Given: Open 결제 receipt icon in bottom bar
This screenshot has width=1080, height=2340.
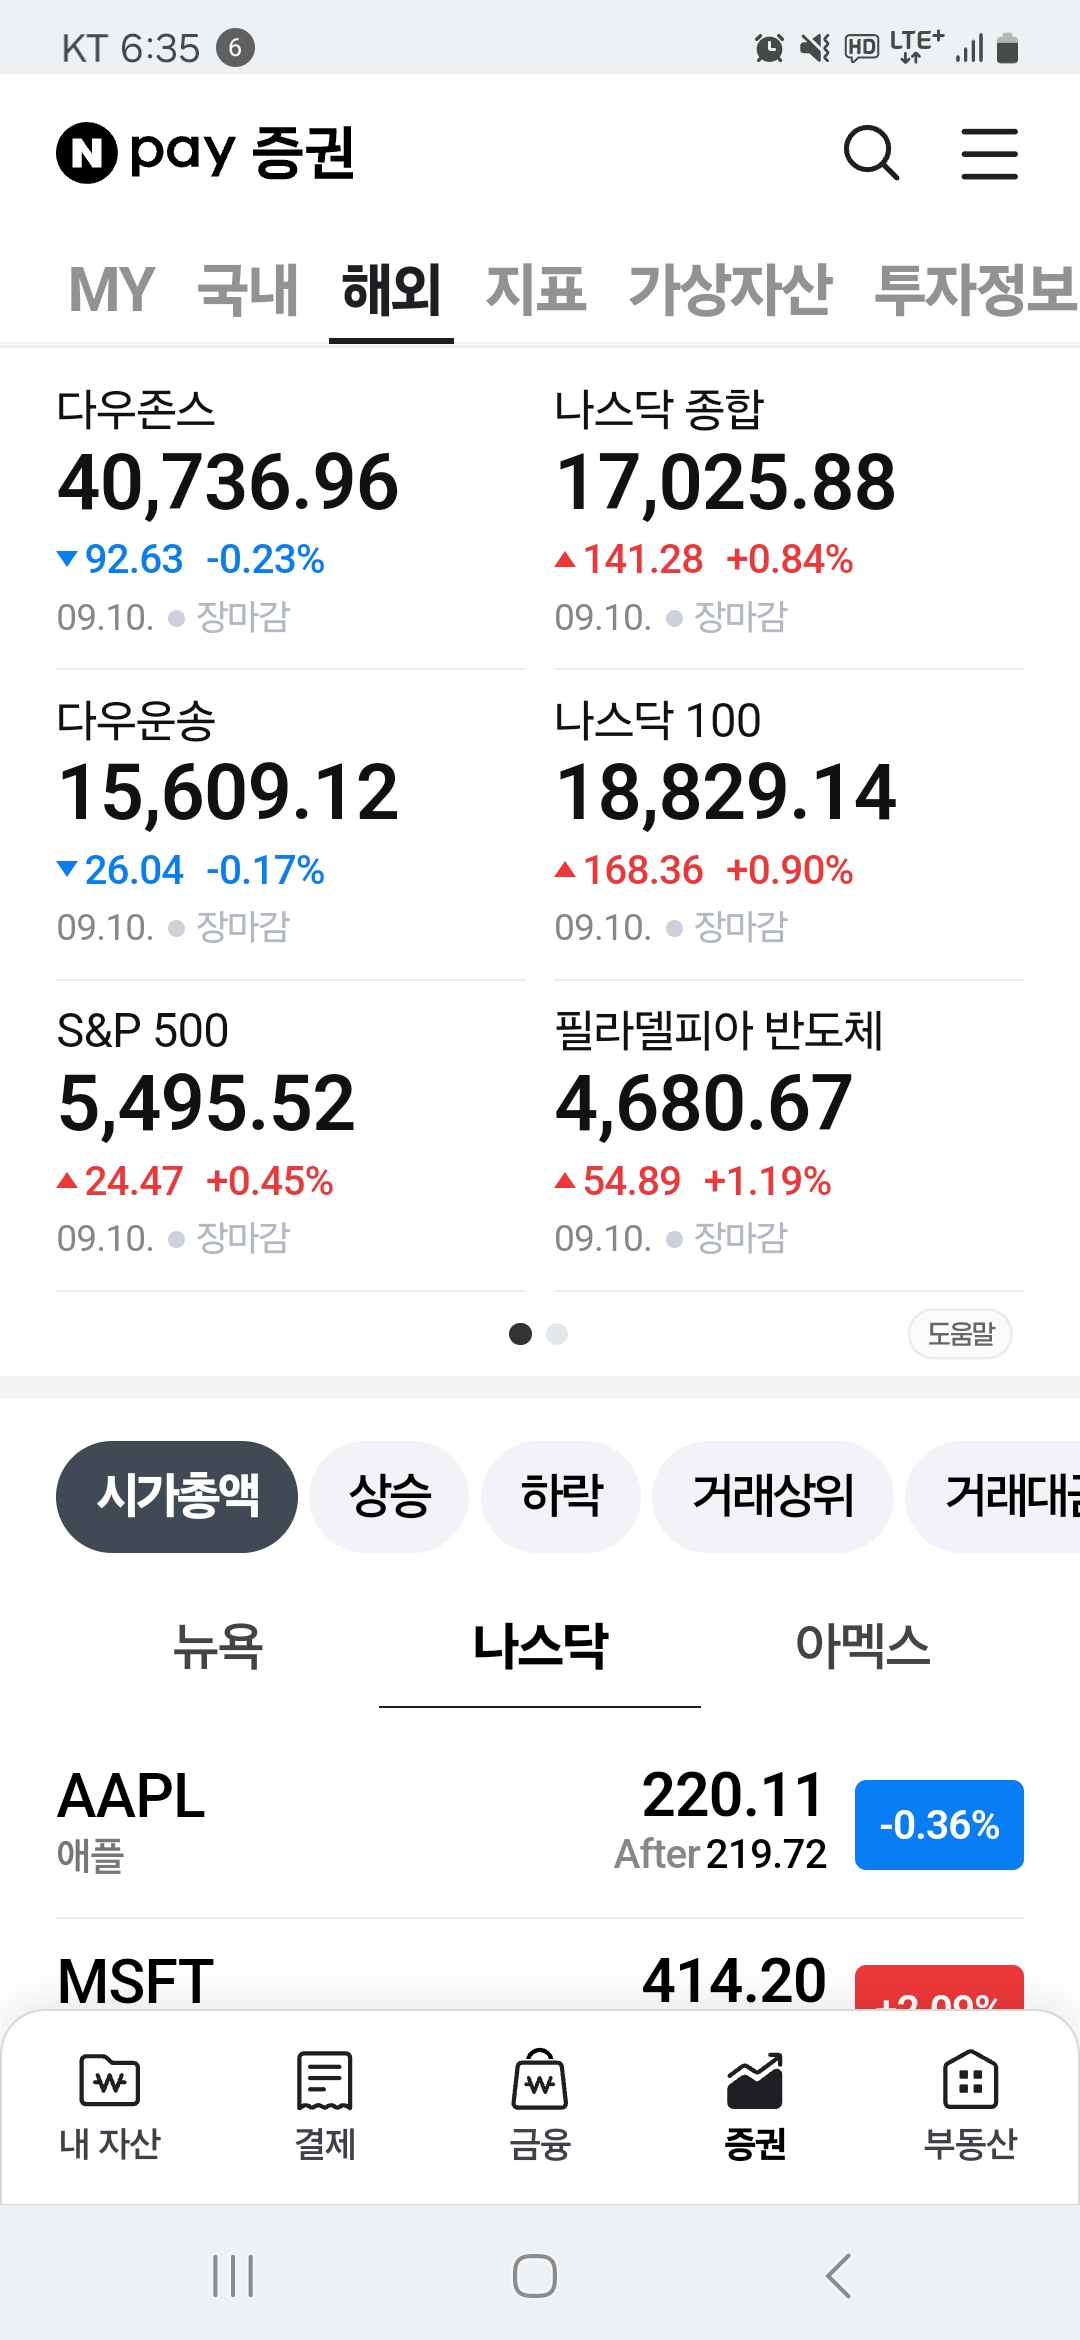Looking at the screenshot, I should [325, 2104].
